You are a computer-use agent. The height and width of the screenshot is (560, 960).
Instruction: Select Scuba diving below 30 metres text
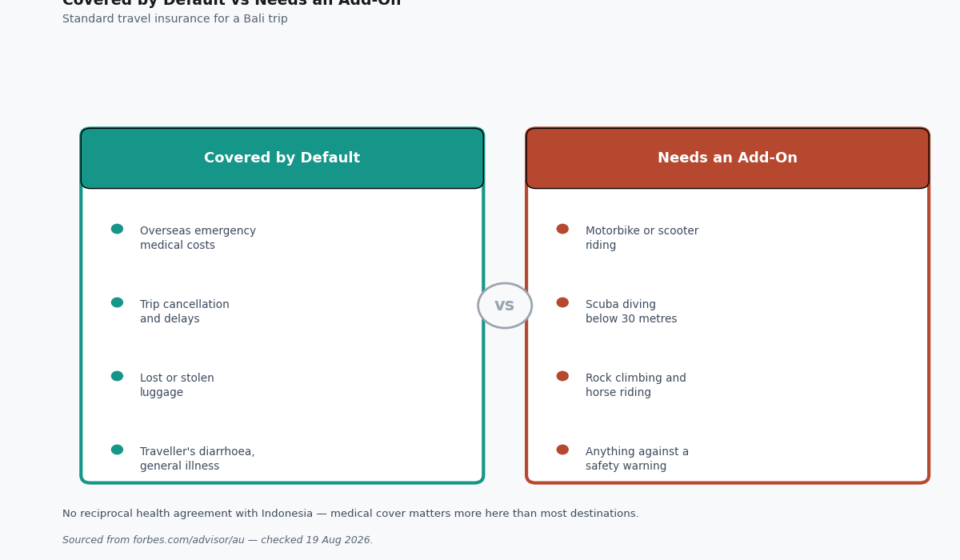631,311
